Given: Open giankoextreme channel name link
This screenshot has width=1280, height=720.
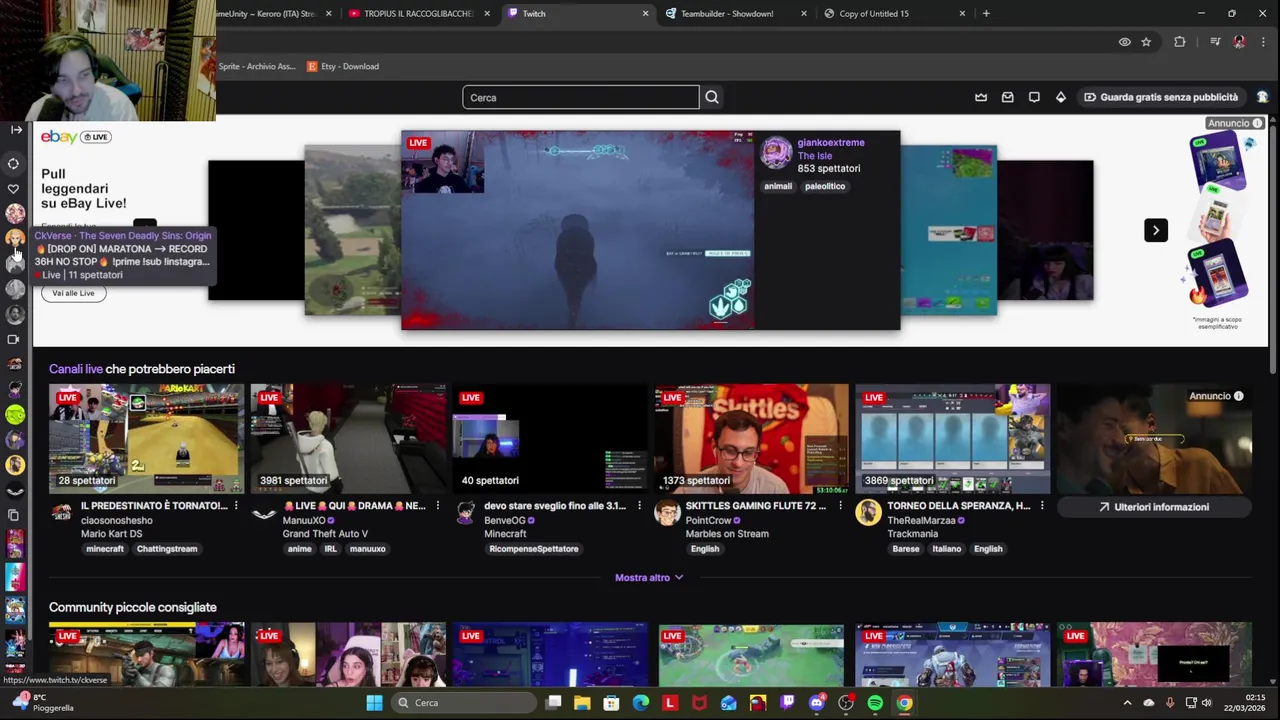Looking at the screenshot, I should (831, 142).
